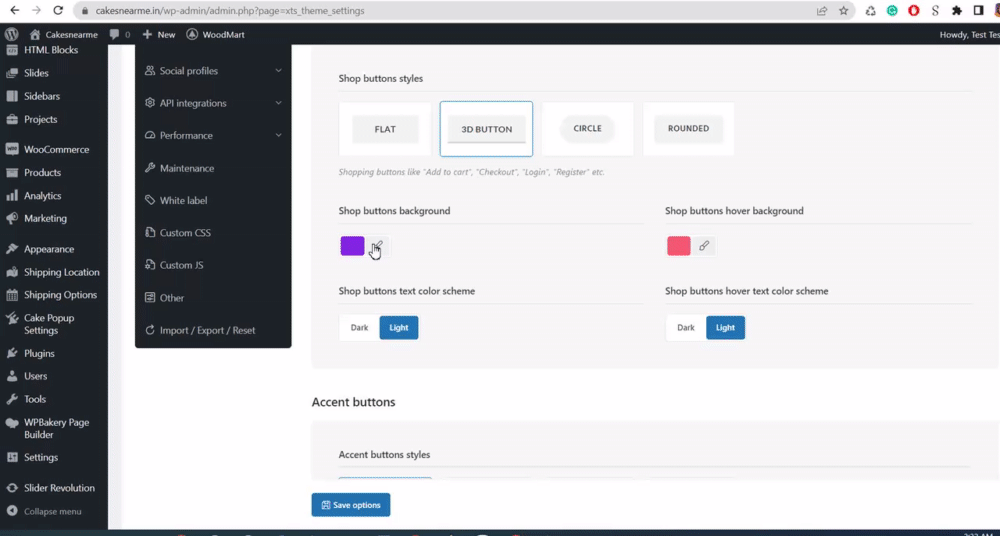
Task: Open the browser extensions puzzle icon
Action: [957, 10]
